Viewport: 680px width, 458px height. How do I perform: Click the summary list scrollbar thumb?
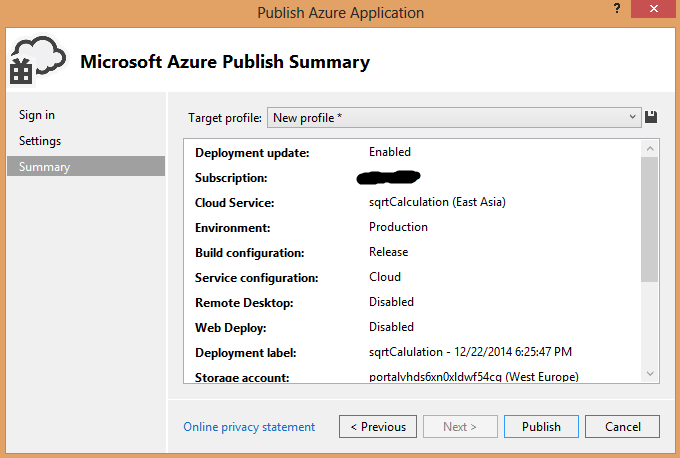click(x=650, y=218)
